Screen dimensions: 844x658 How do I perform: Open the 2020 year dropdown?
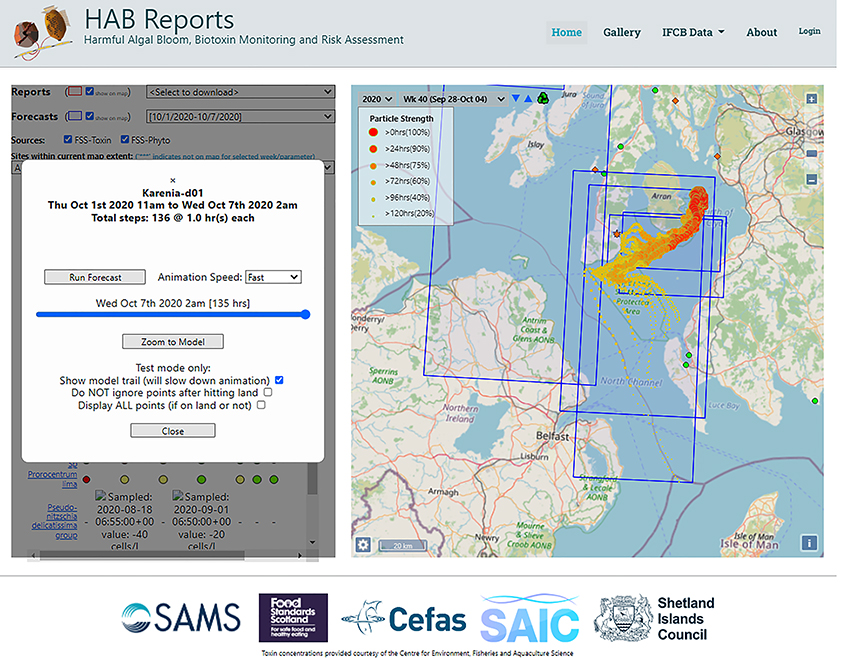[376, 99]
